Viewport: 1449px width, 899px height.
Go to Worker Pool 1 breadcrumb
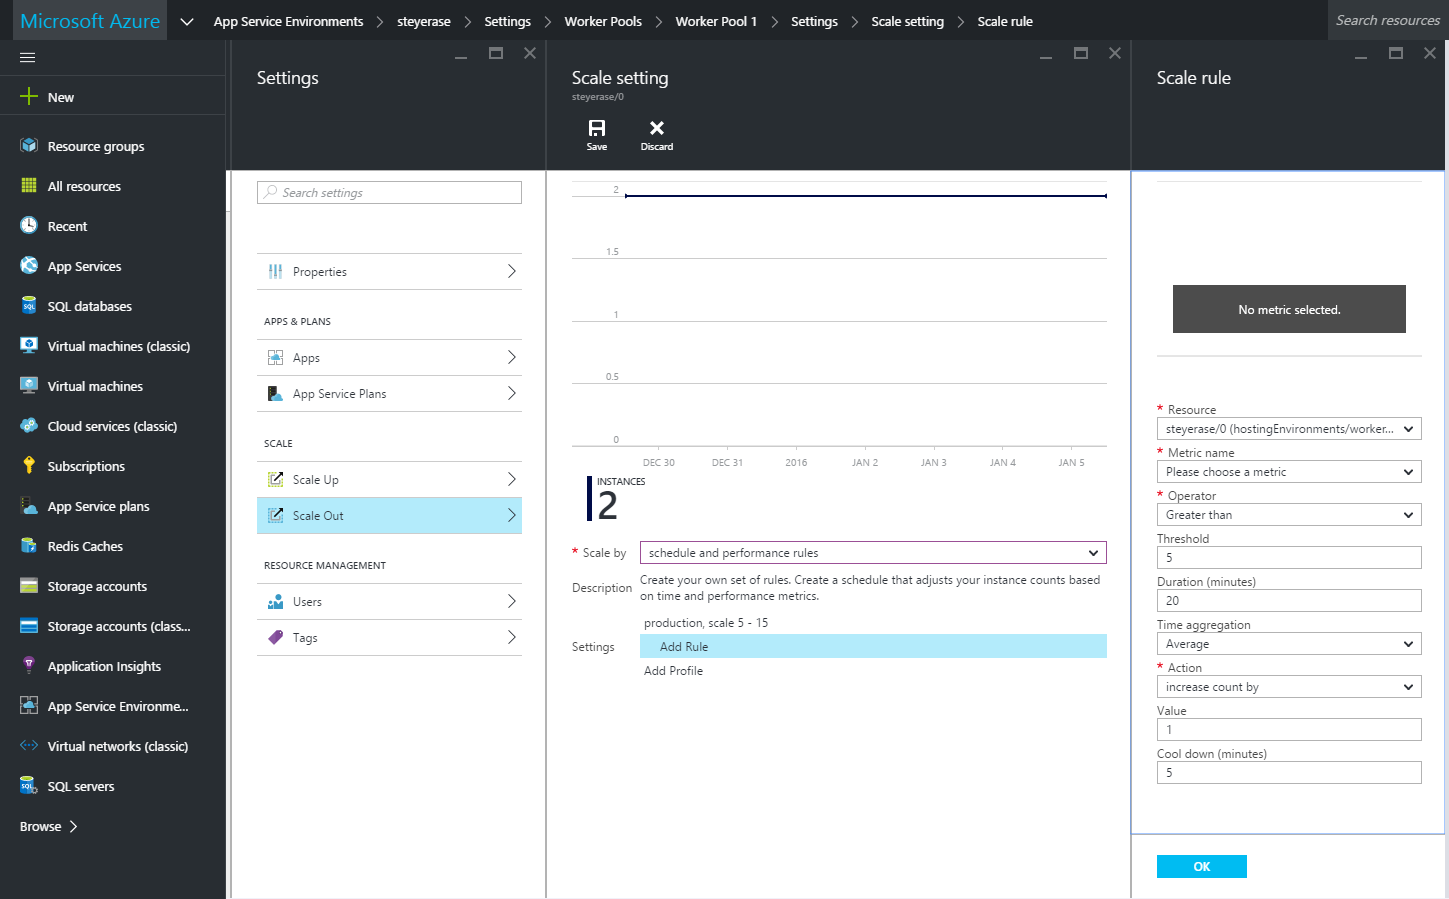click(x=716, y=21)
